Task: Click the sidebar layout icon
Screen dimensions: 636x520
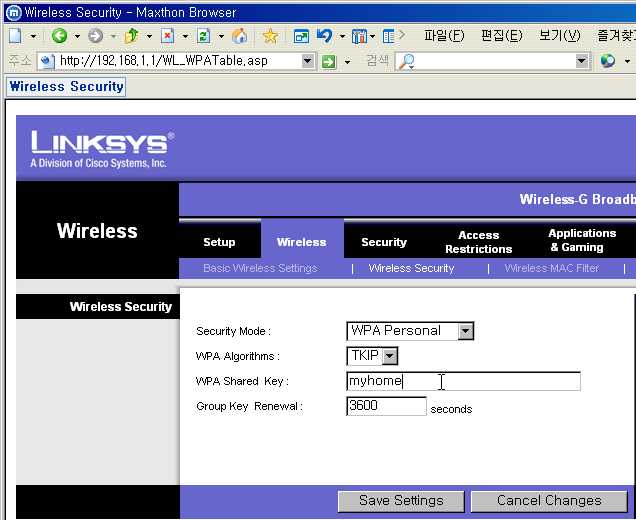Action: 388,37
